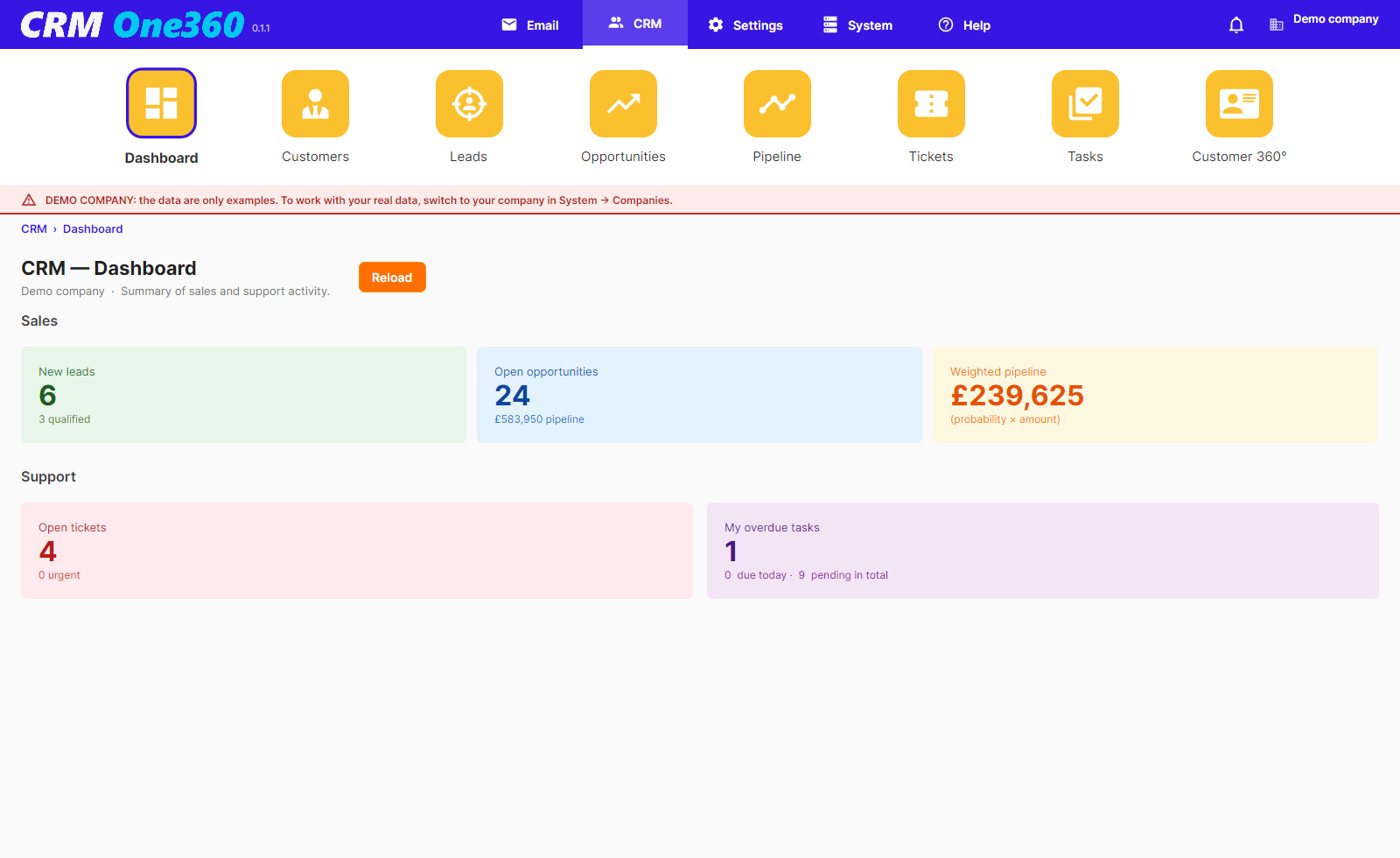Open notifications bell
Screen dimensions: 1400x858
coord(1236,25)
